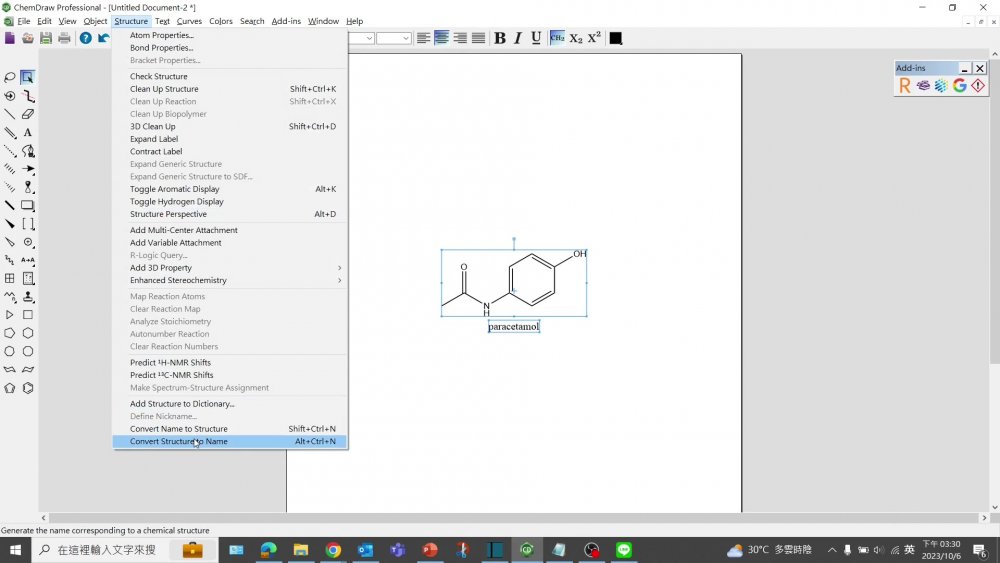Click the Save document icon
The image size is (1000, 563).
(x=46, y=38)
